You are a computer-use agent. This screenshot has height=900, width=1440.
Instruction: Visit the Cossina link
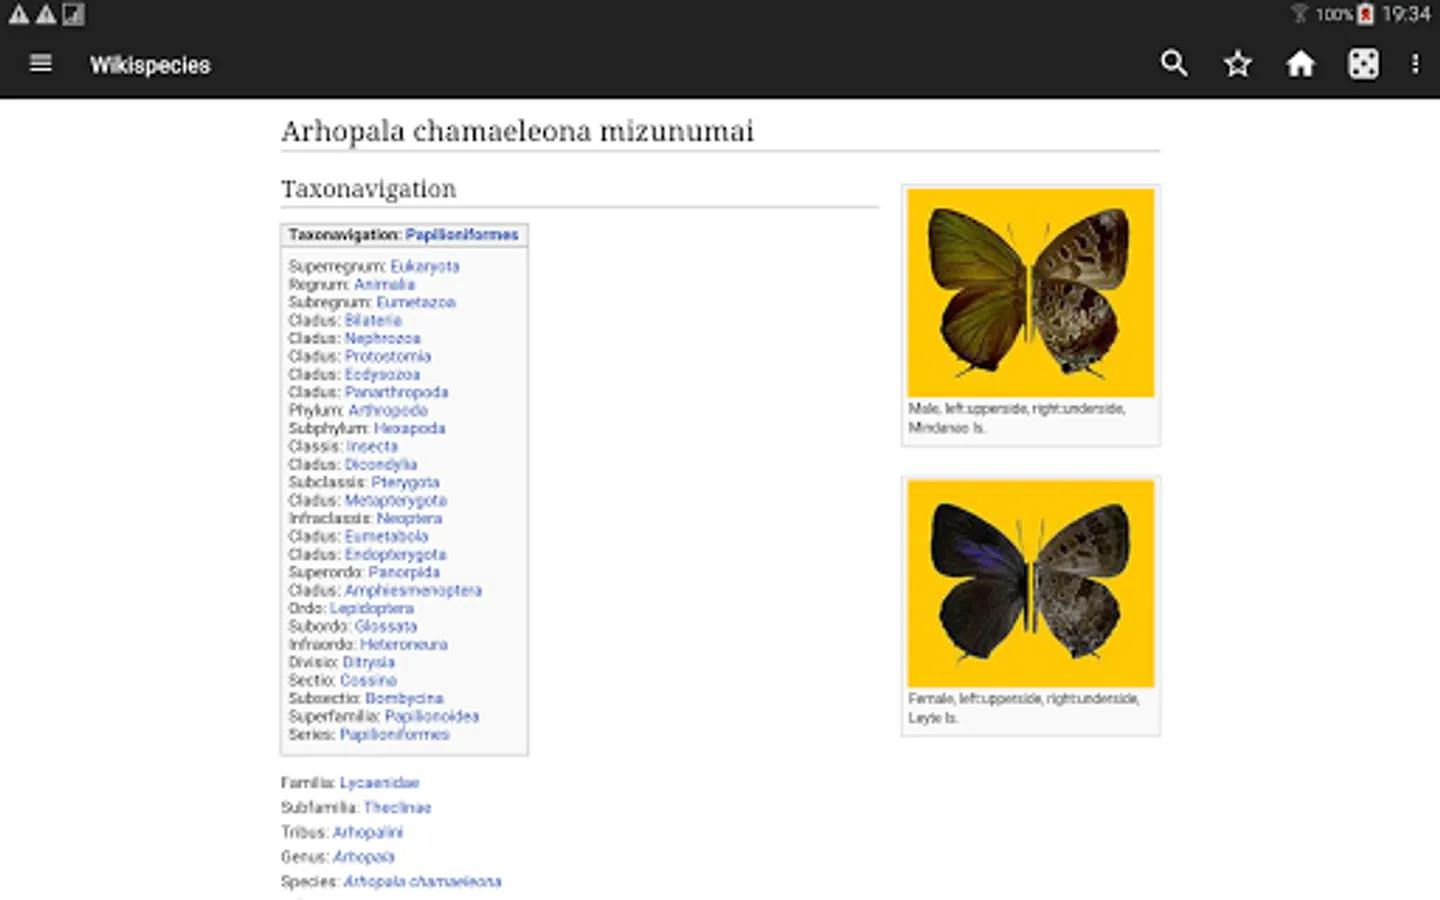click(x=368, y=680)
